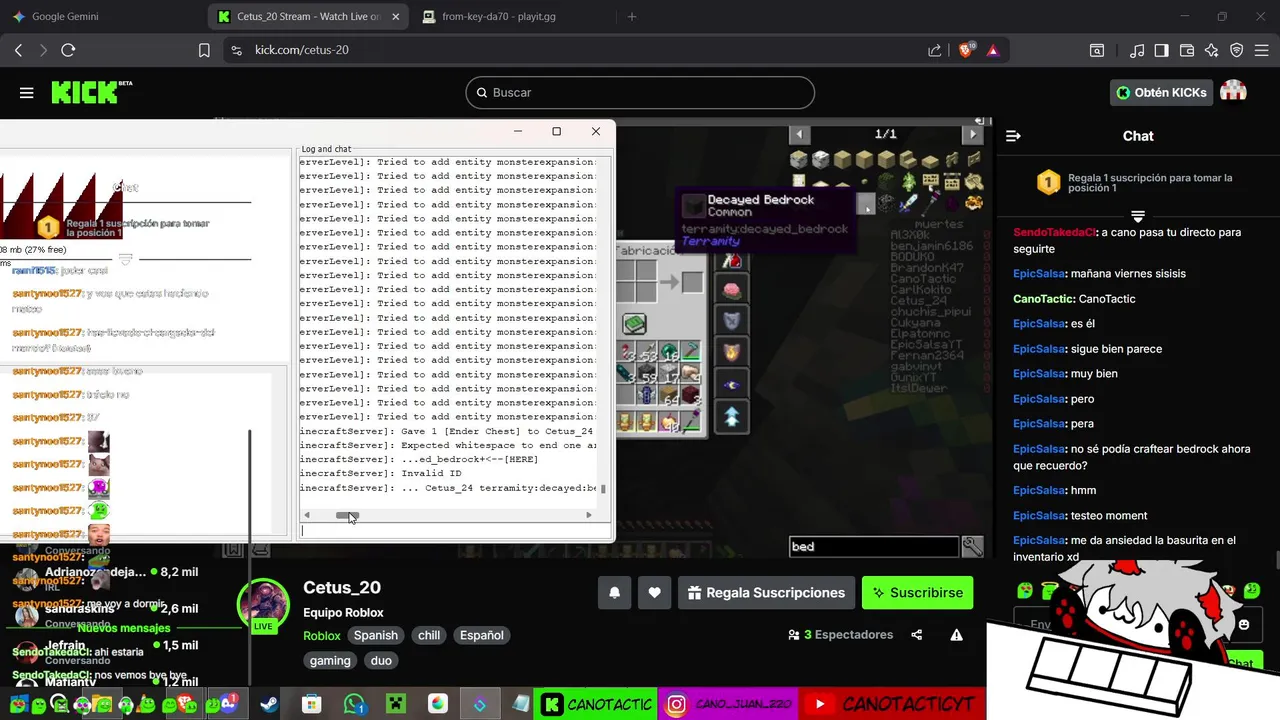Bookmark this page
Image resolution: width=1280 pixels, height=720 pixels.
coord(204,50)
